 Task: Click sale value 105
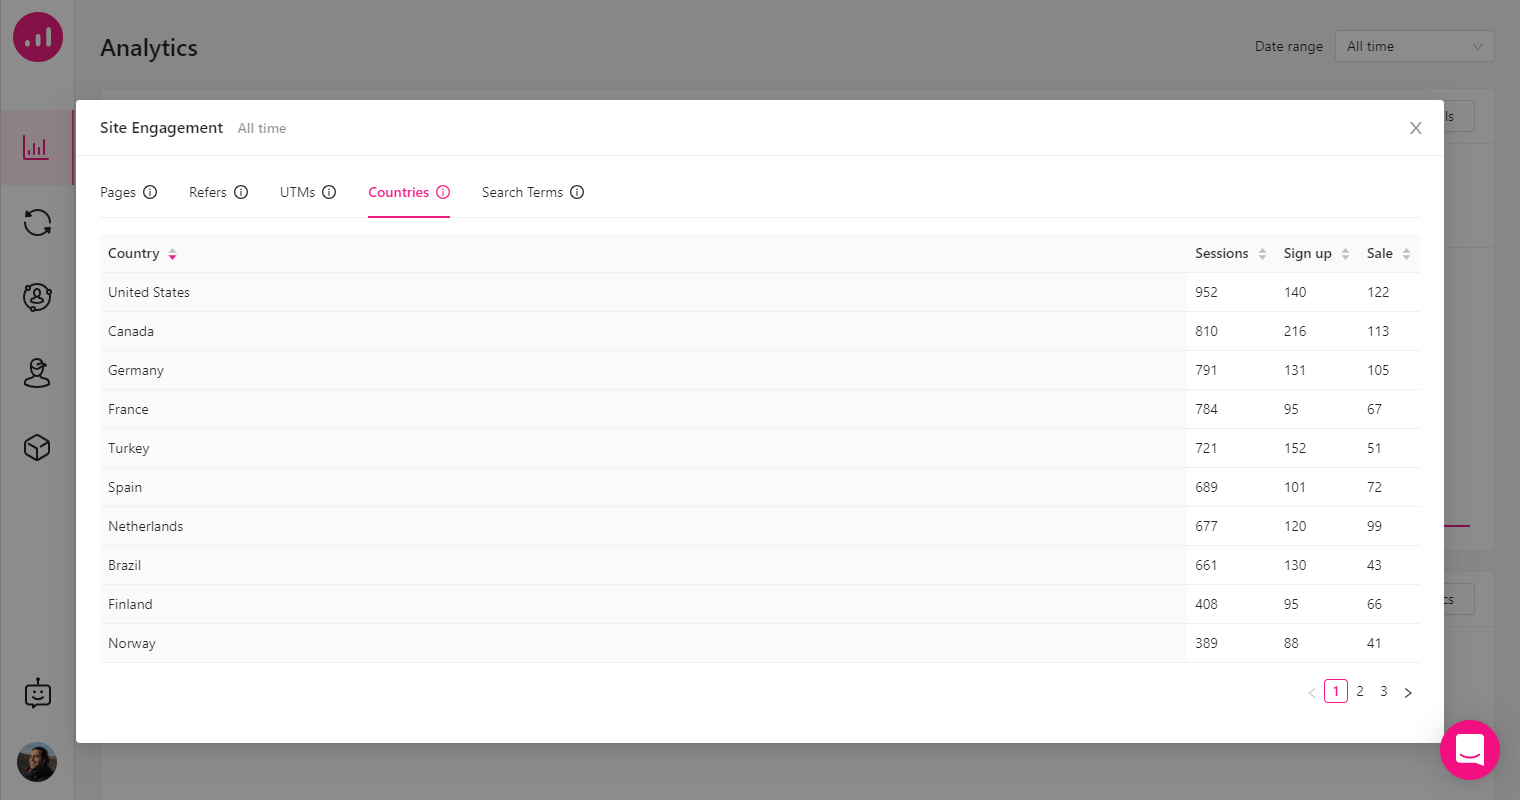click(x=1378, y=370)
